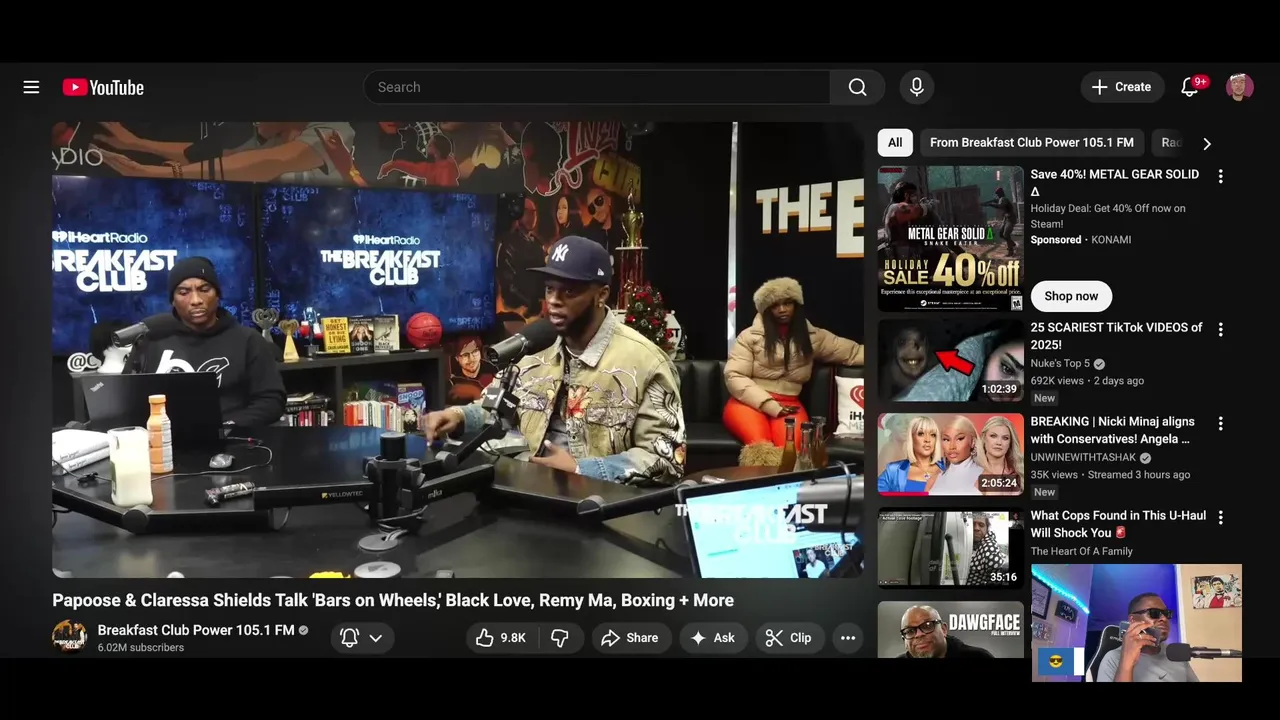The width and height of the screenshot is (1280, 720).
Task: Open options for Metal Gear Solid ad
Action: (x=1220, y=176)
